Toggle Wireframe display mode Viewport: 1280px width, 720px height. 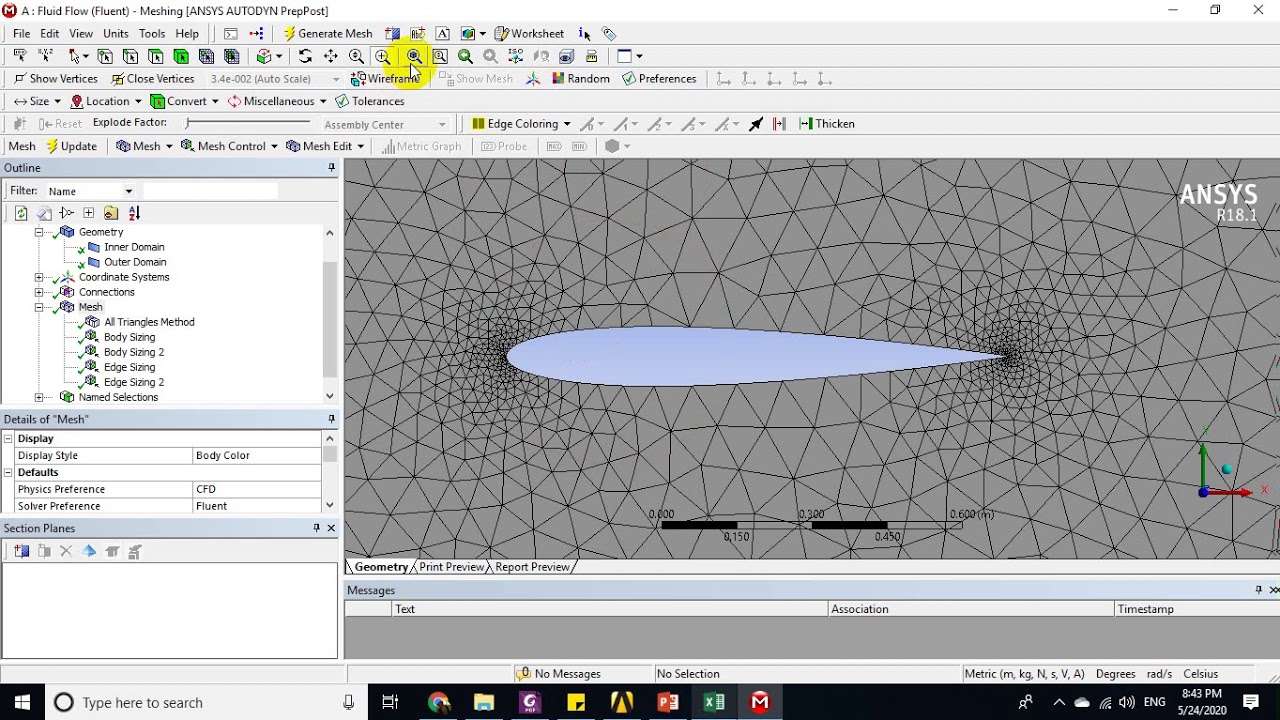coord(384,79)
